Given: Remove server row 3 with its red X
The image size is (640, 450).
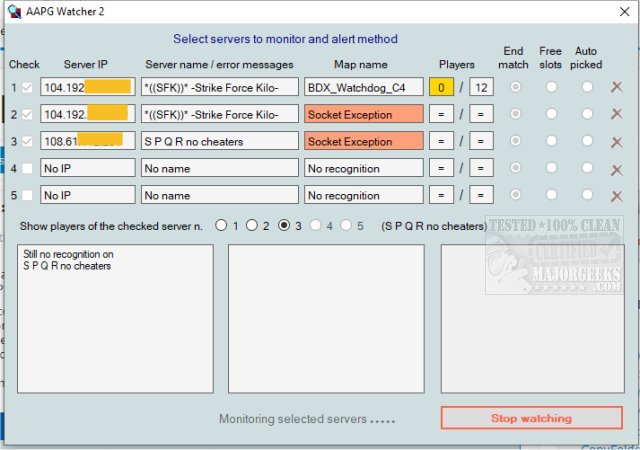Looking at the screenshot, I should pos(616,142).
